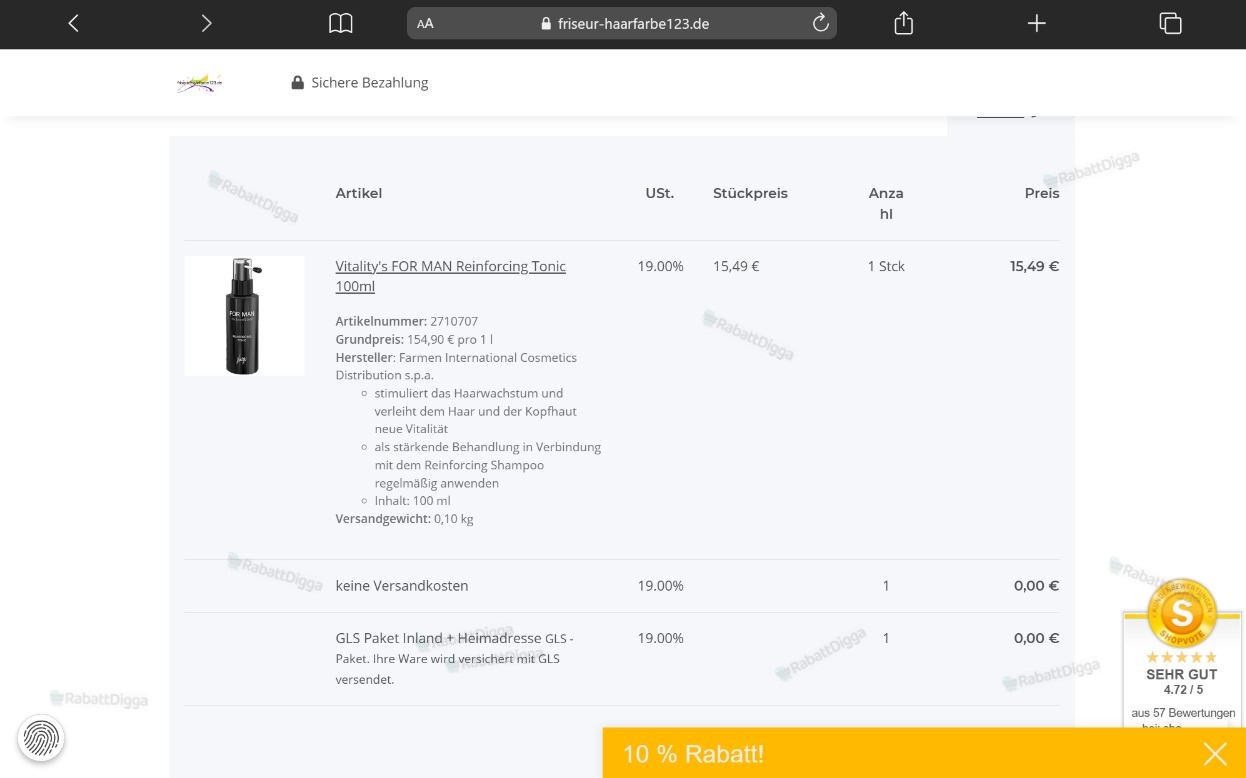Click the address bar friseur-haarfarbe123.de

click(x=622, y=24)
